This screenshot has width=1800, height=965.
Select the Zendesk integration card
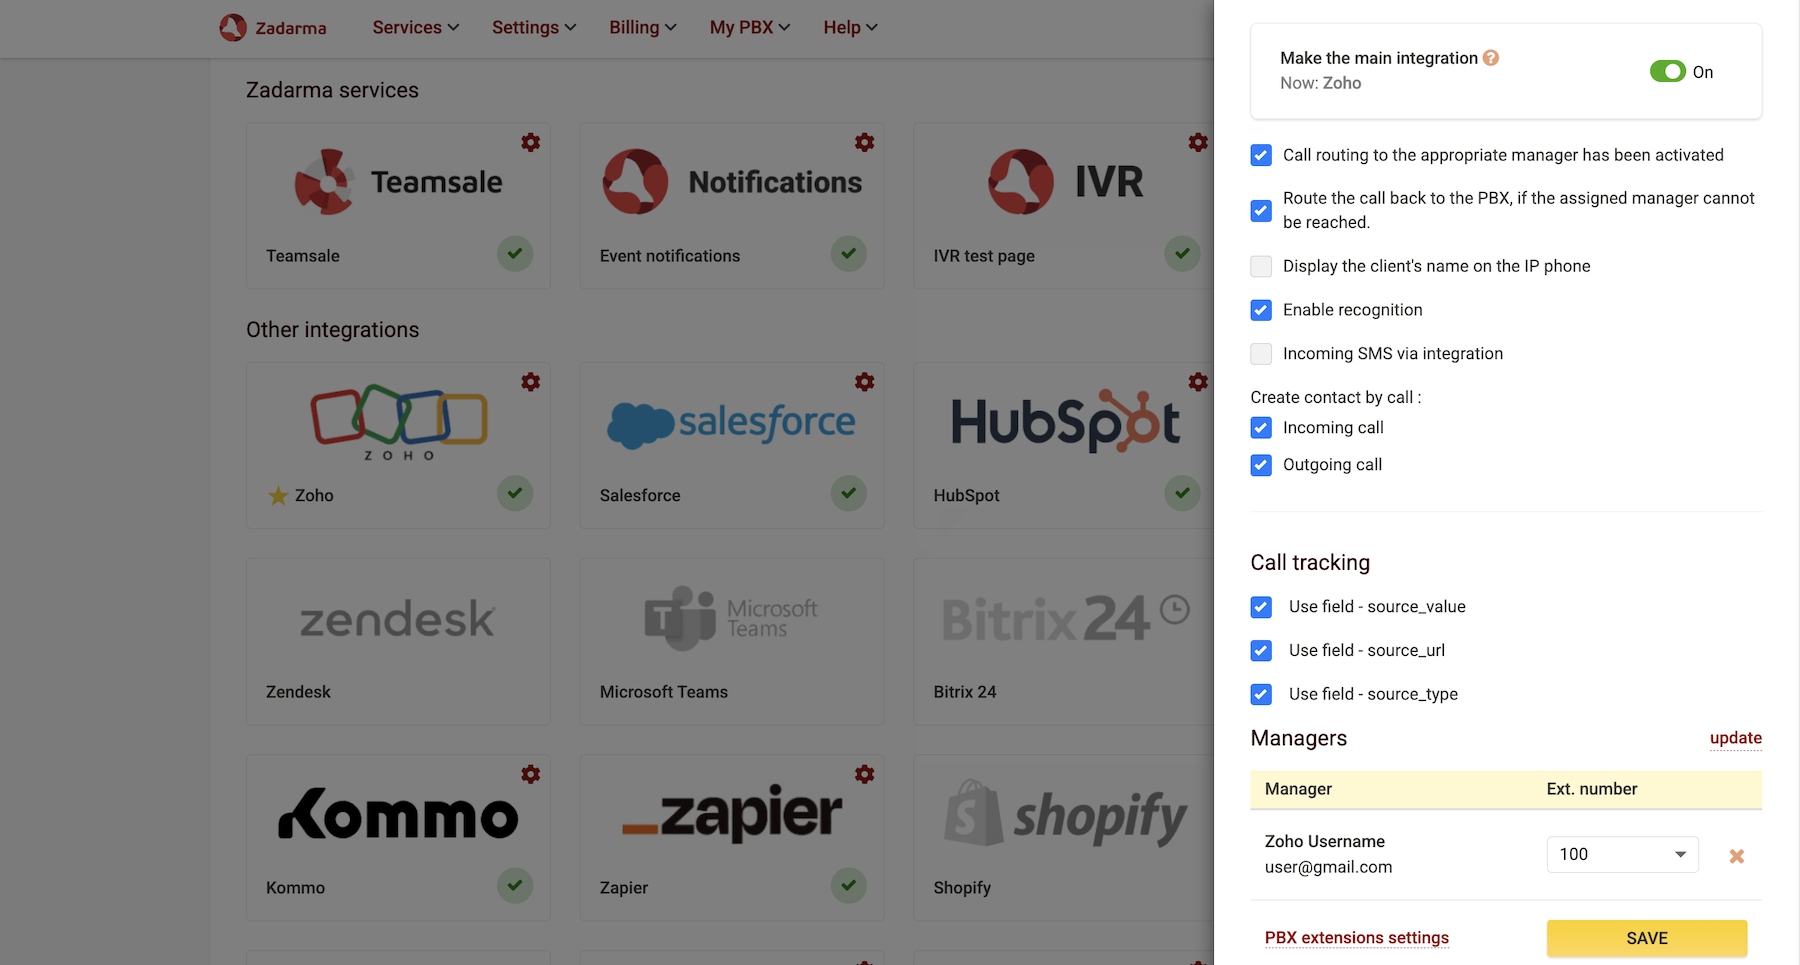398,642
